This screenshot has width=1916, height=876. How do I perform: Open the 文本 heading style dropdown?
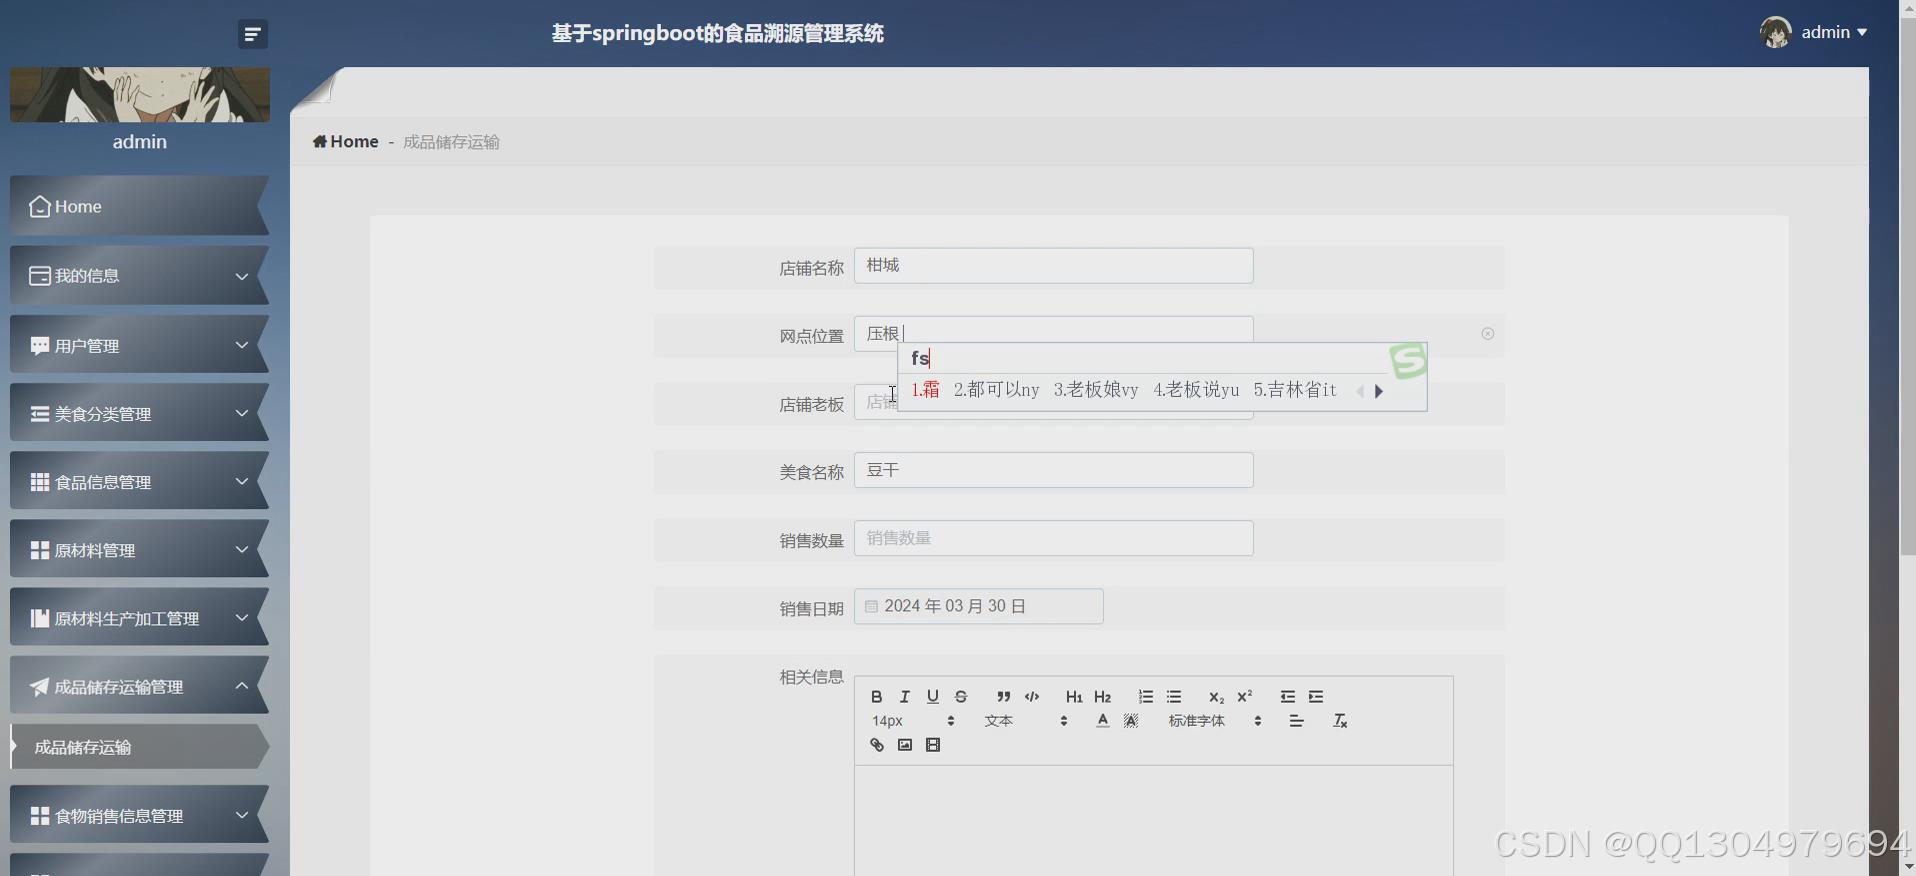pyautogui.click(x=1025, y=721)
